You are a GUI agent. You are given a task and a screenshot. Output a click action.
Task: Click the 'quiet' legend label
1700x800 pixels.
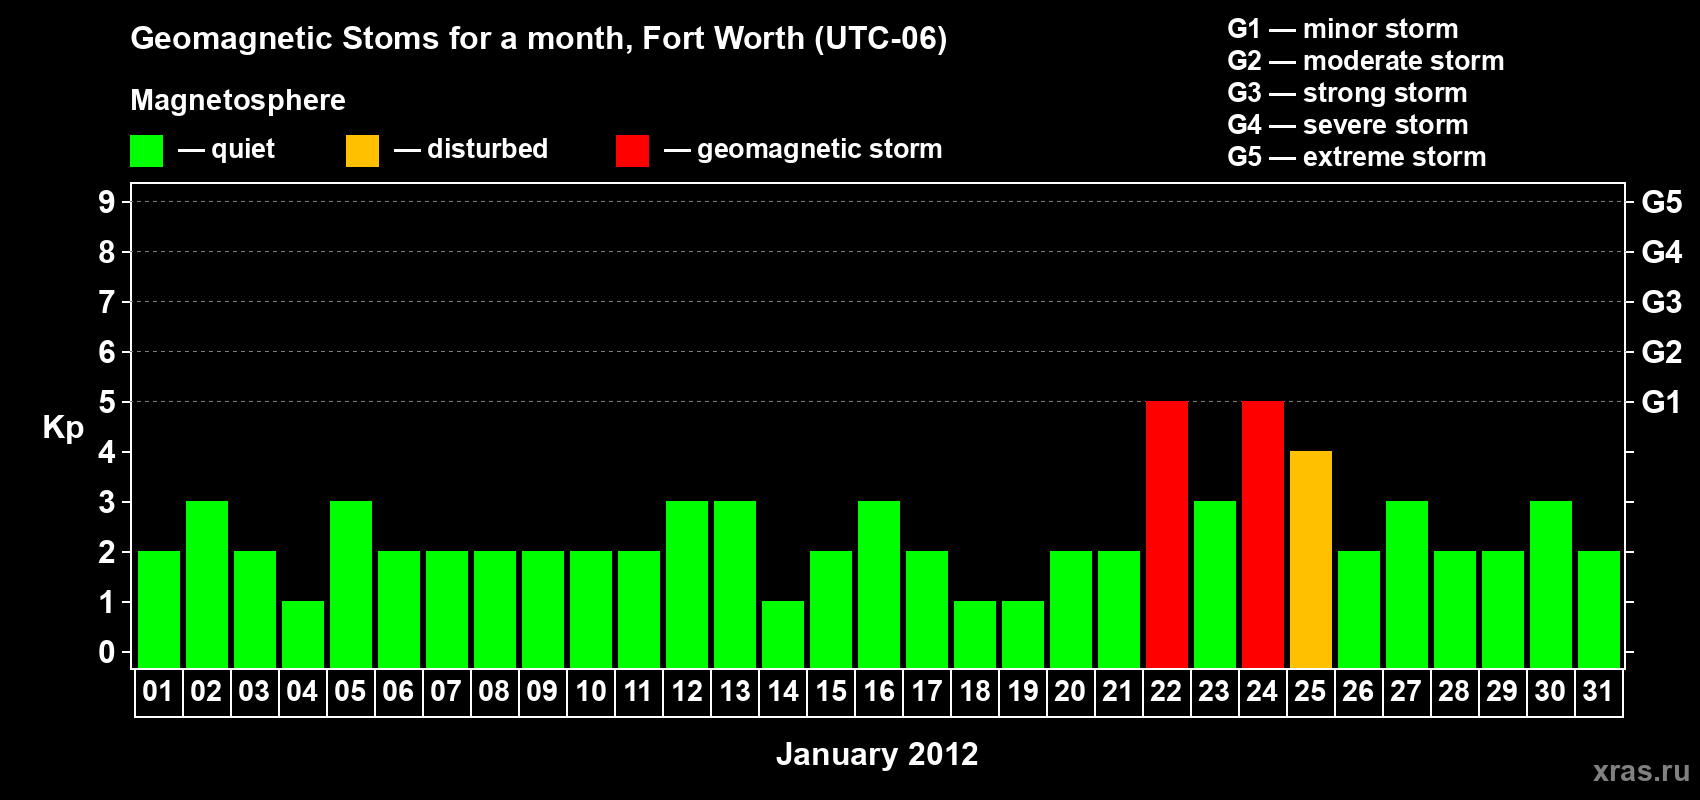[x=243, y=149]
